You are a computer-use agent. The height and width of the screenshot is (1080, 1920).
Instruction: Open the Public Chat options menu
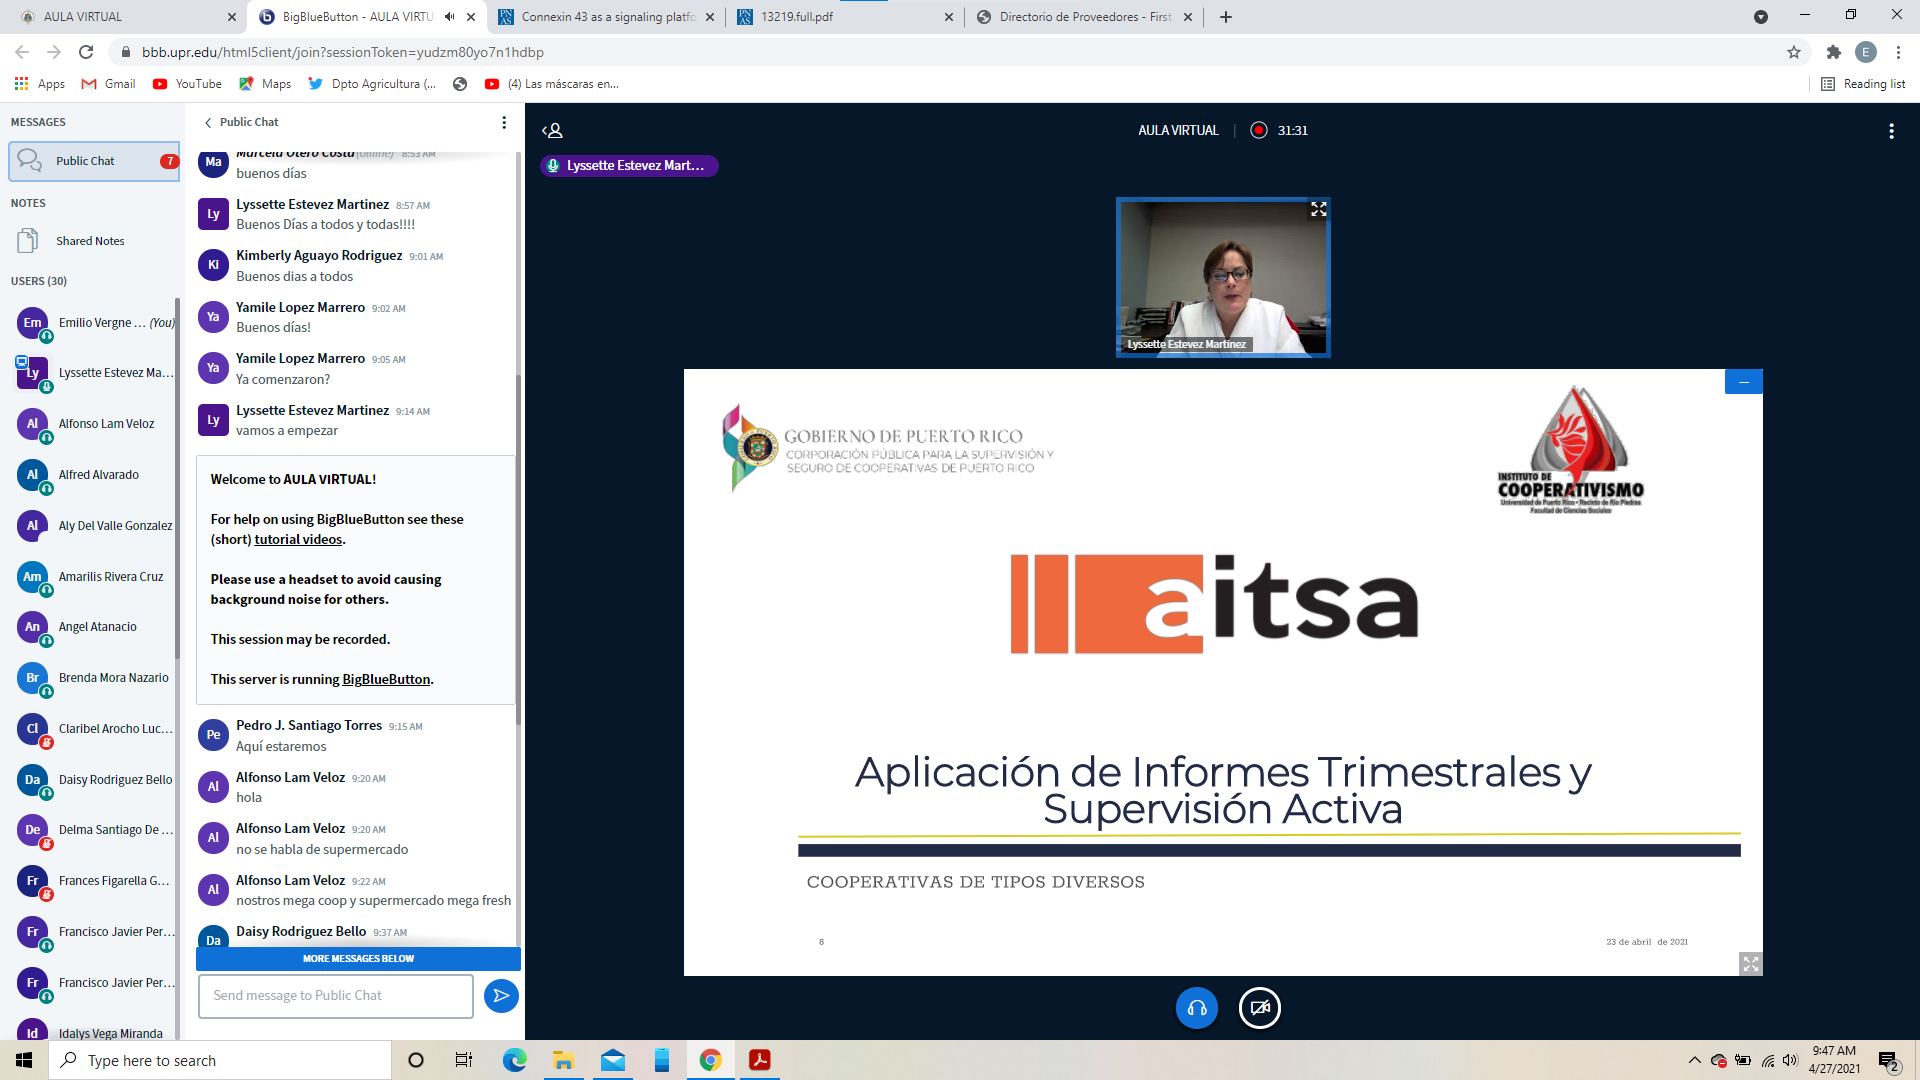504,122
